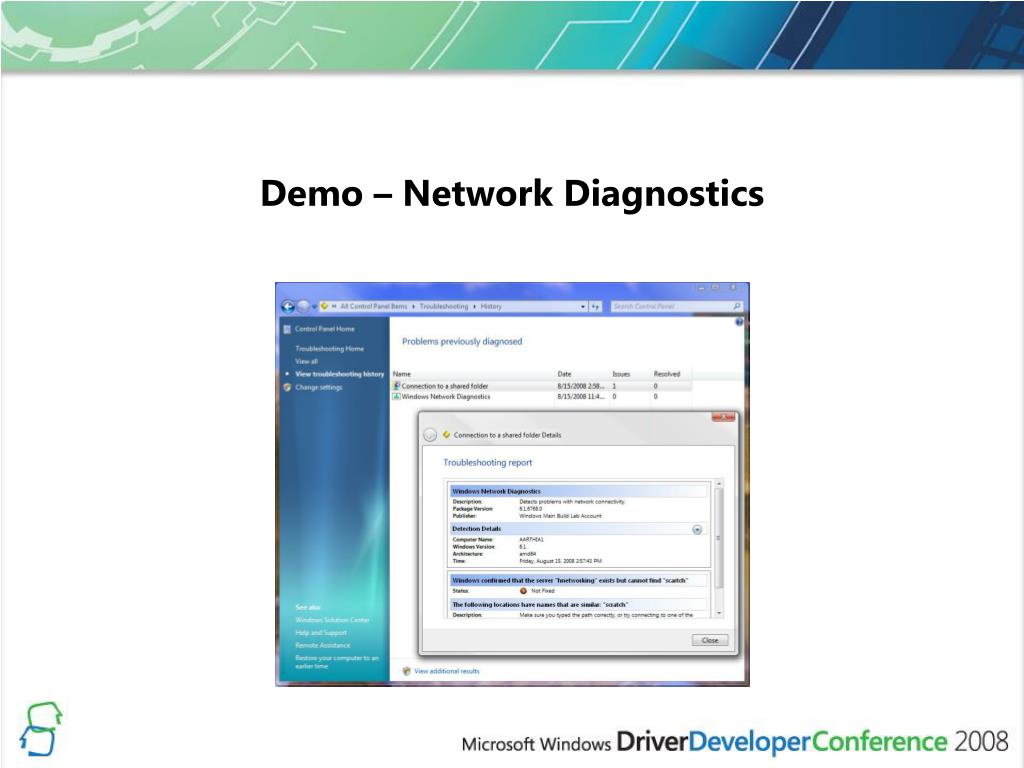Close the details dialog with red X
This screenshot has width=1024, height=768.
click(x=723, y=417)
